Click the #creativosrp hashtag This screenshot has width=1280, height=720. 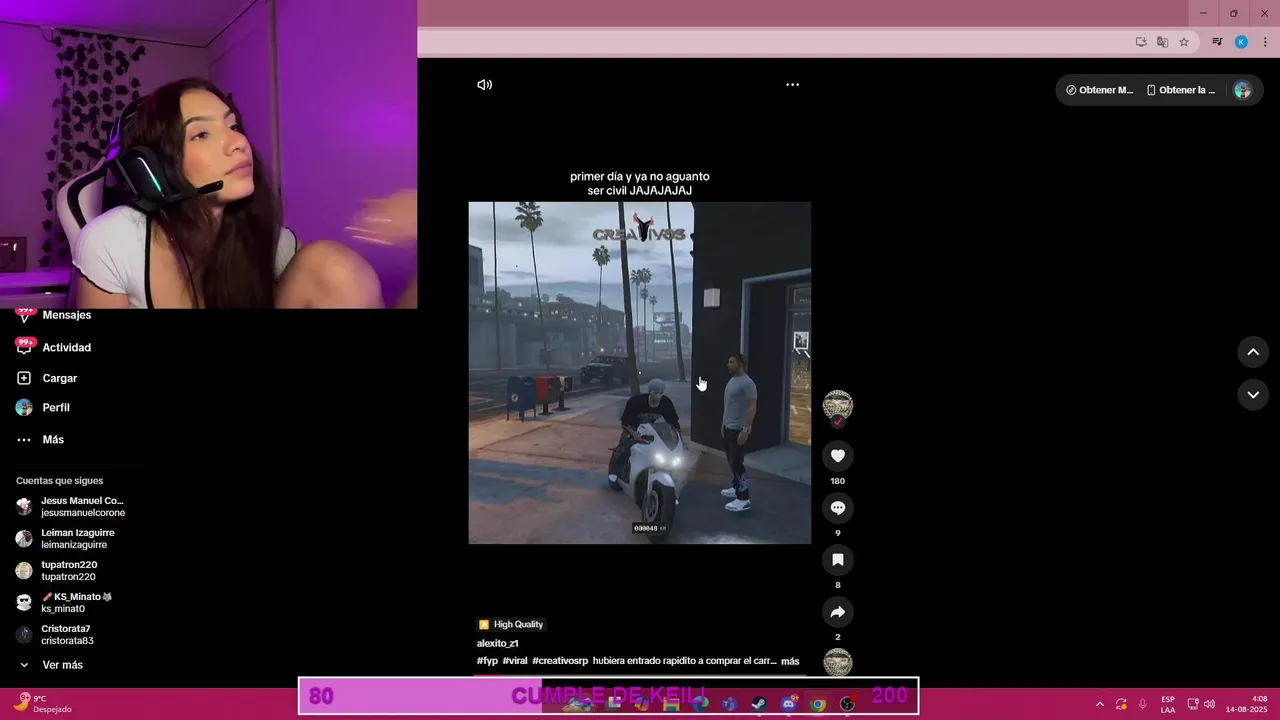click(x=560, y=661)
